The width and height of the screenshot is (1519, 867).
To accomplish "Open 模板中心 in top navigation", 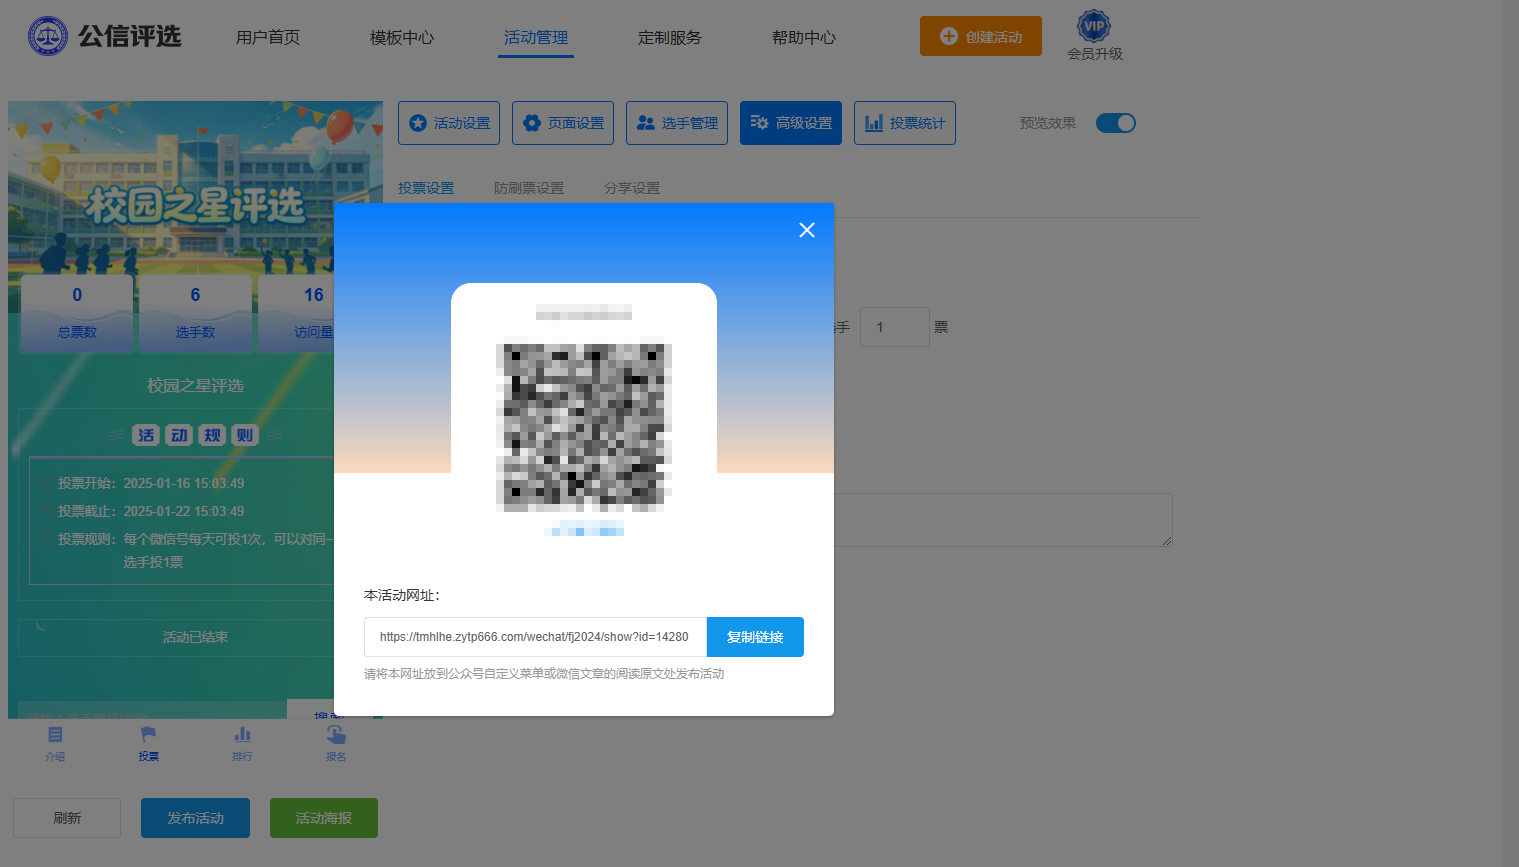I will [x=402, y=37].
